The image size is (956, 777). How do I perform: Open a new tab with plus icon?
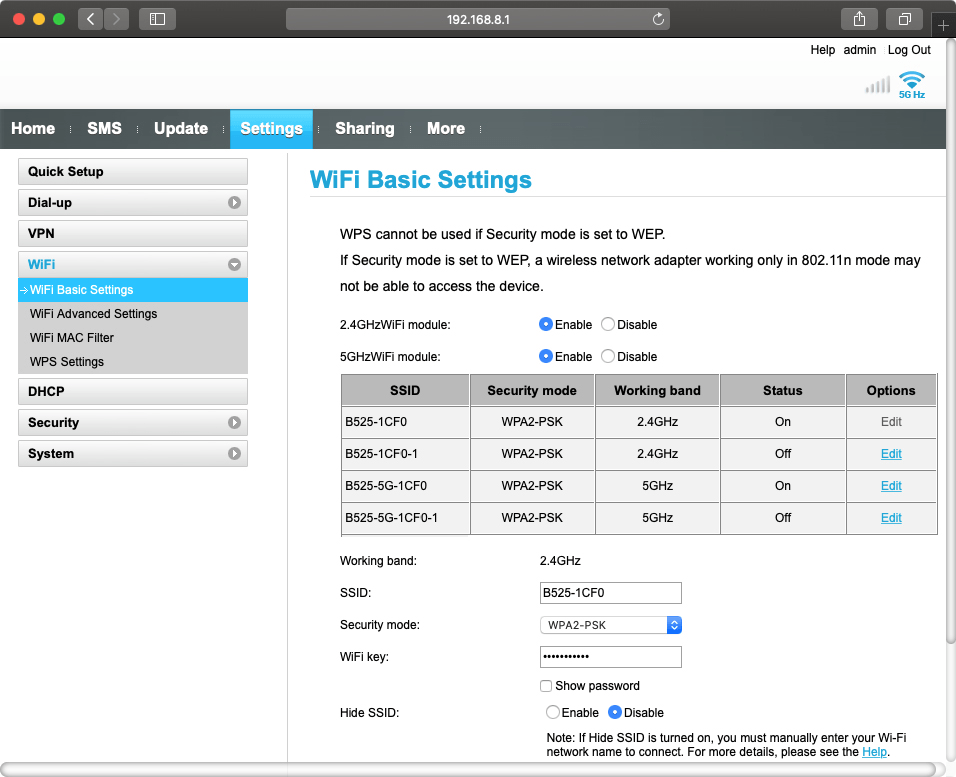click(943, 26)
